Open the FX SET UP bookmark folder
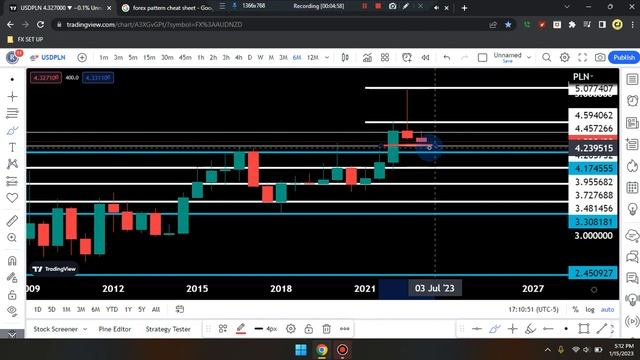The height and width of the screenshot is (360, 640). point(25,39)
